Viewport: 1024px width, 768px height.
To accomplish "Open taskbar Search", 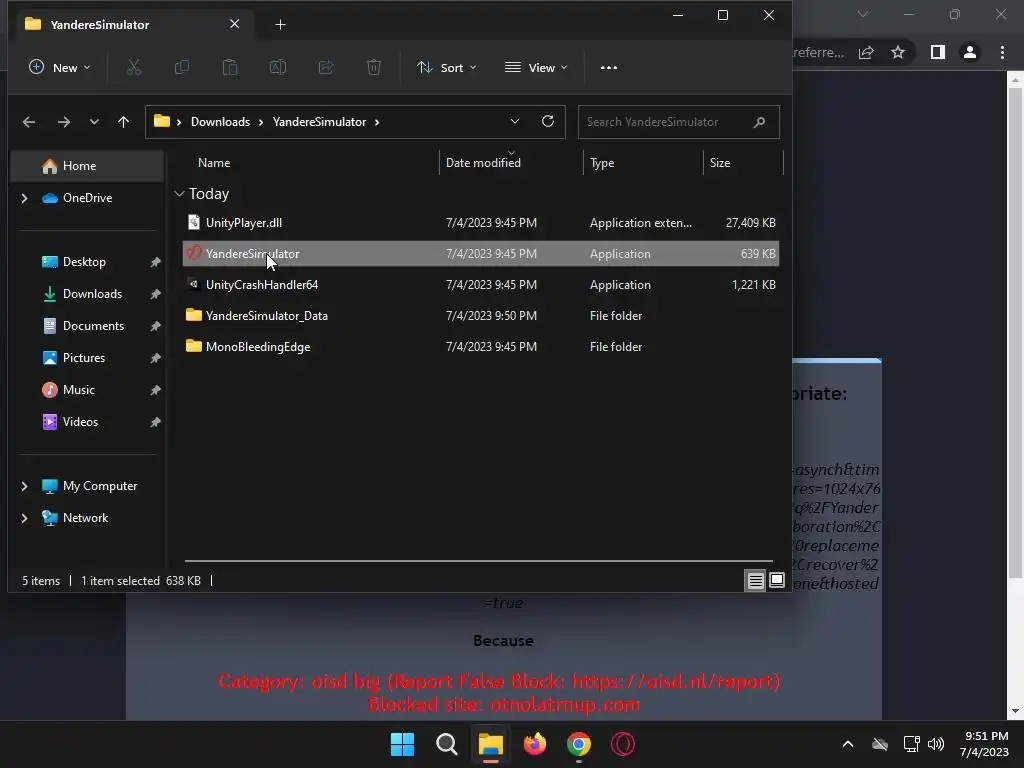I will (x=447, y=744).
